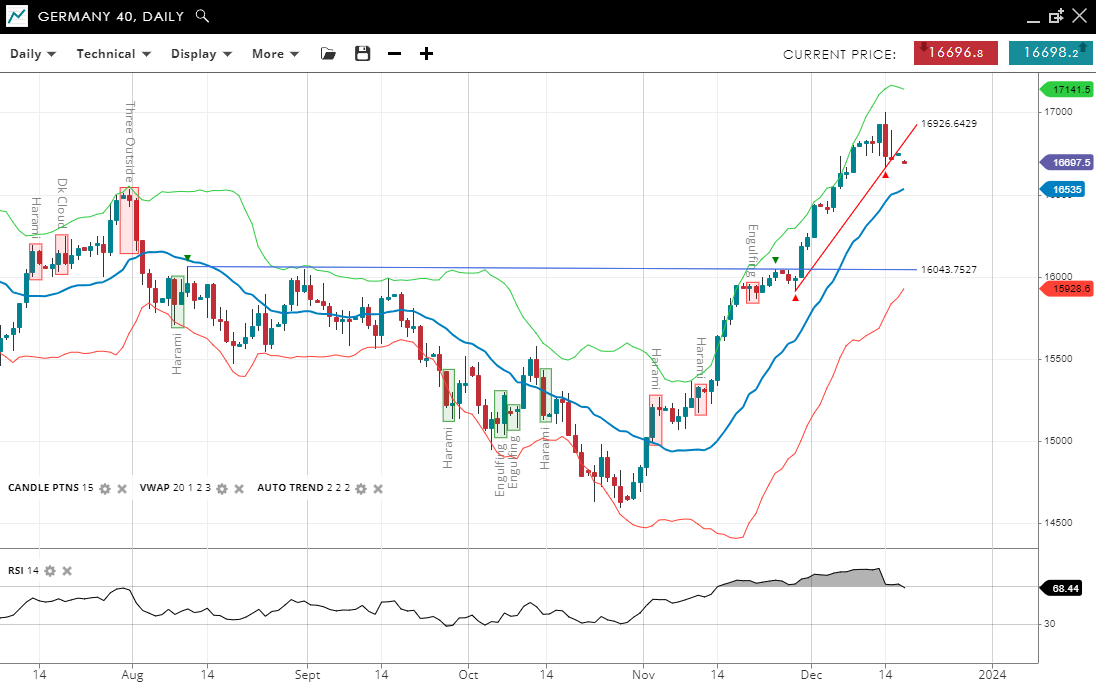Image resolution: width=1096 pixels, height=687 pixels.
Task: Open RSI 14 settings gear
Action: (50, 571)
